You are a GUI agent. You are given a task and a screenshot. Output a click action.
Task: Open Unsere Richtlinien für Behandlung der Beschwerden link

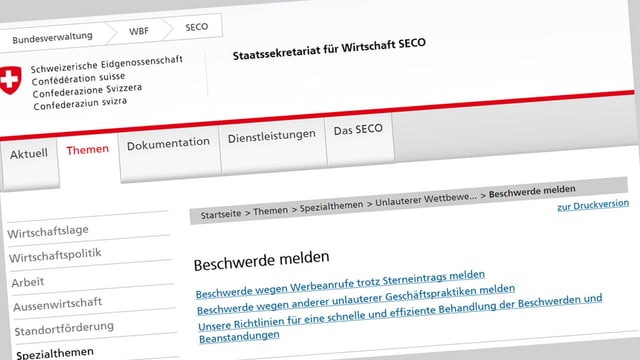tap(400, 318)
